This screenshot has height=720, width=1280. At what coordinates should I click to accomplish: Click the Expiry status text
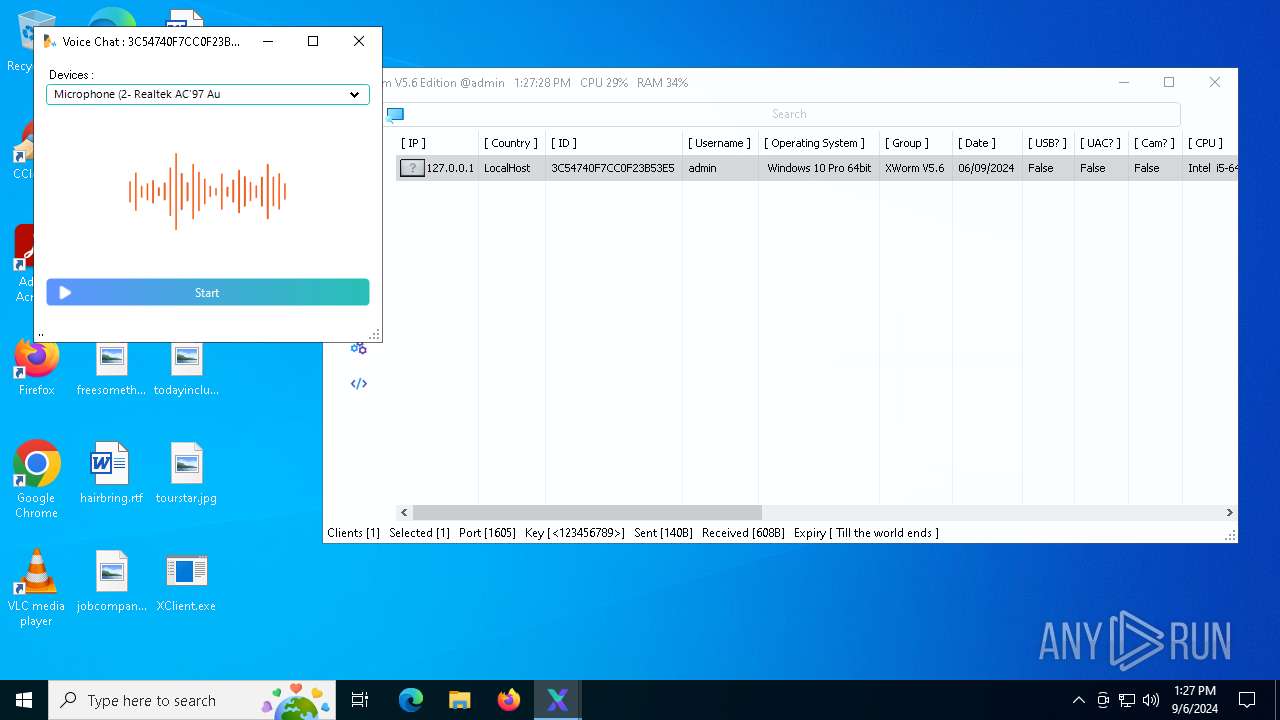point(866,533)
